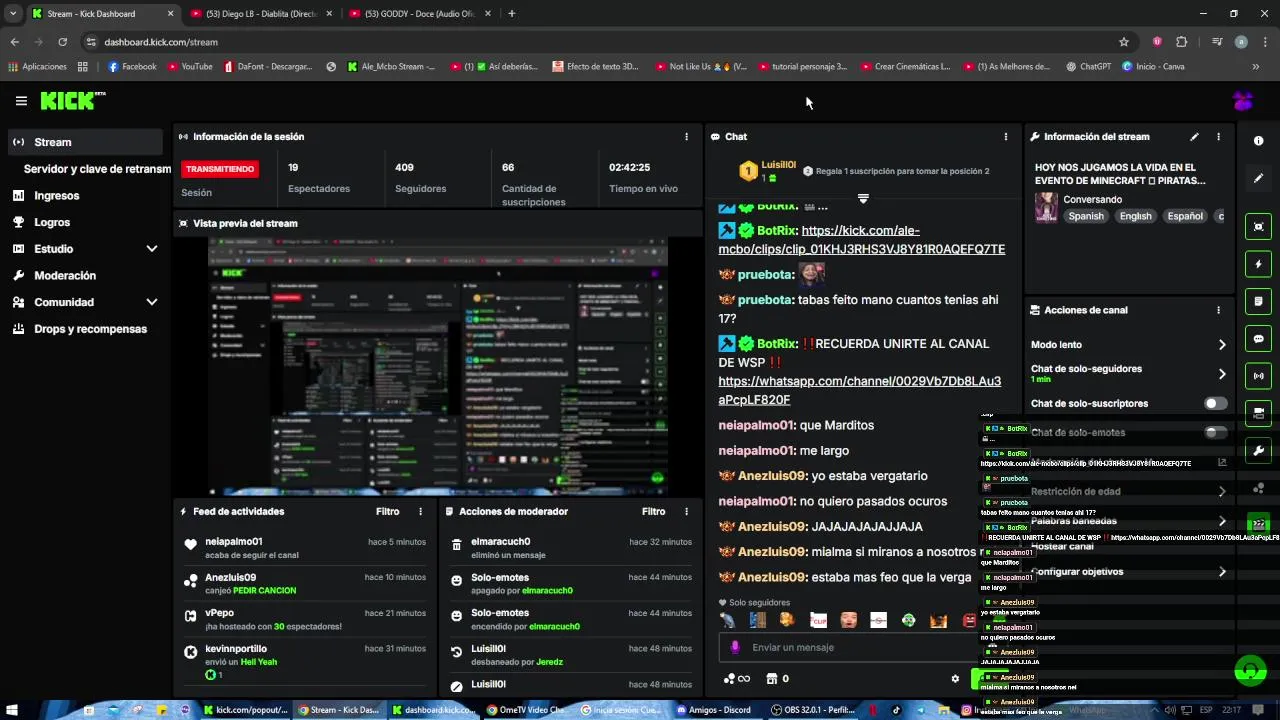The image size is (1280, 720).
Task: Open the moderator actions three-dot menu
Action: [686, 512]
